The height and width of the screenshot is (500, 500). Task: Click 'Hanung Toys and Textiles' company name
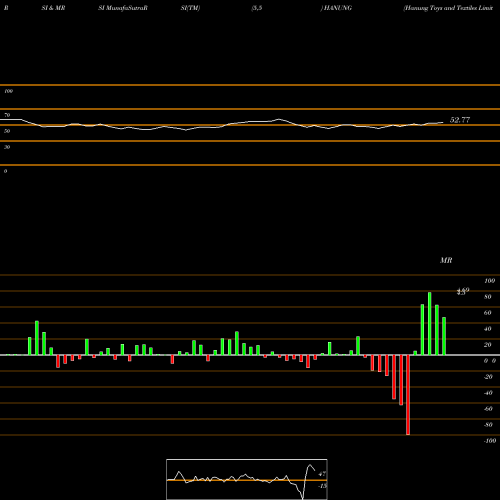tap(440, 8)
